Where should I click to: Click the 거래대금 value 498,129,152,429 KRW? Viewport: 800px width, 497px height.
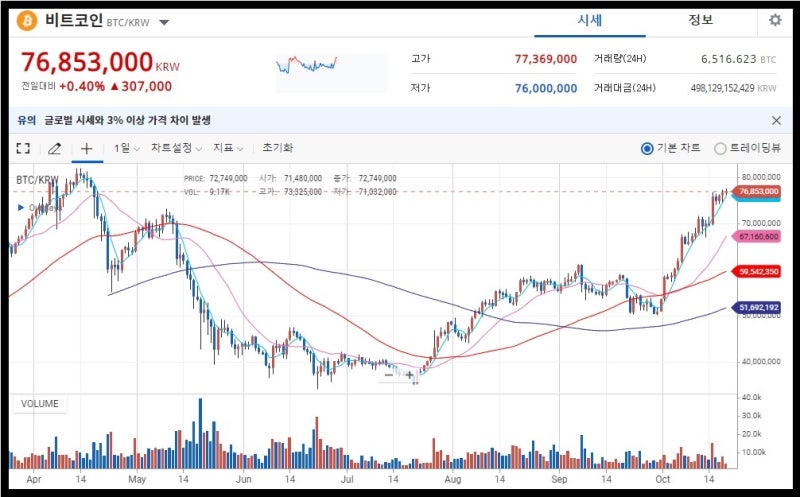[733, 88]
